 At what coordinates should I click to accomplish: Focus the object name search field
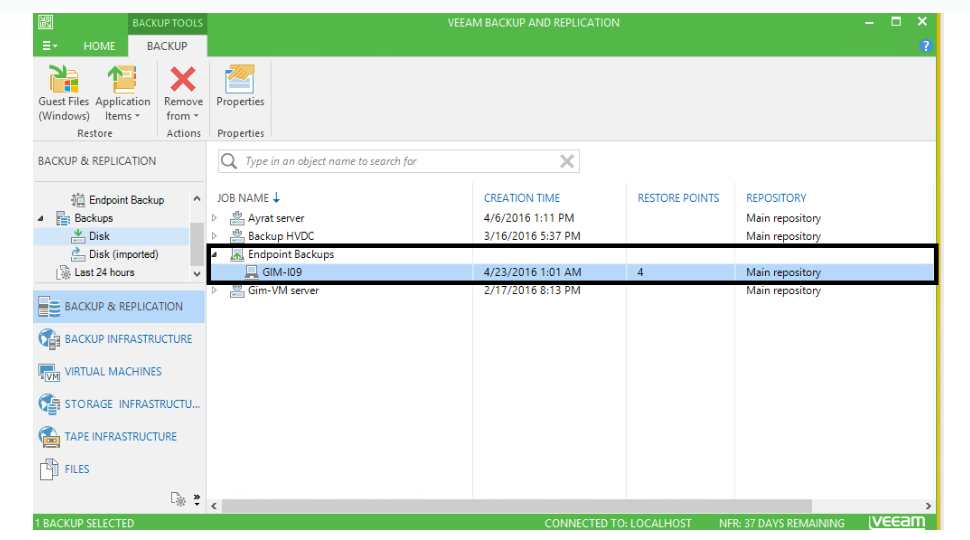click(x=395, y=161)
